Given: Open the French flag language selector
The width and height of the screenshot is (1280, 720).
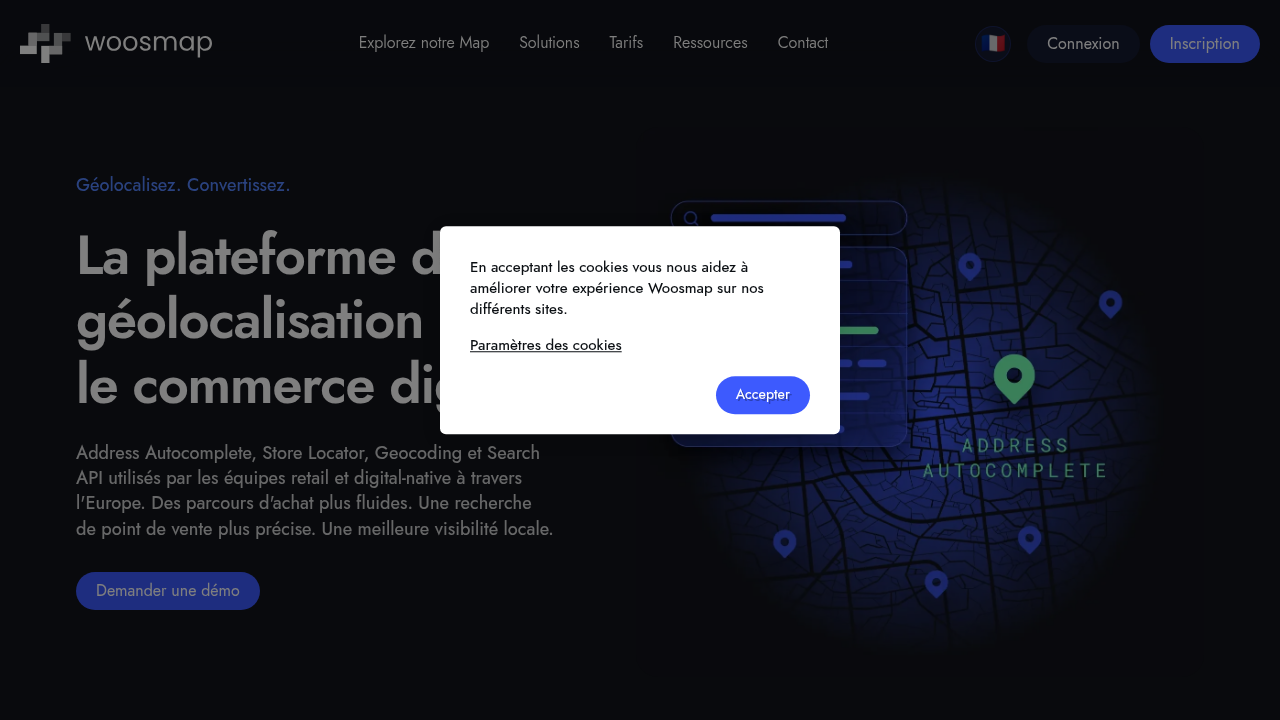Looking at the screenshot, I should pos(993,44).
